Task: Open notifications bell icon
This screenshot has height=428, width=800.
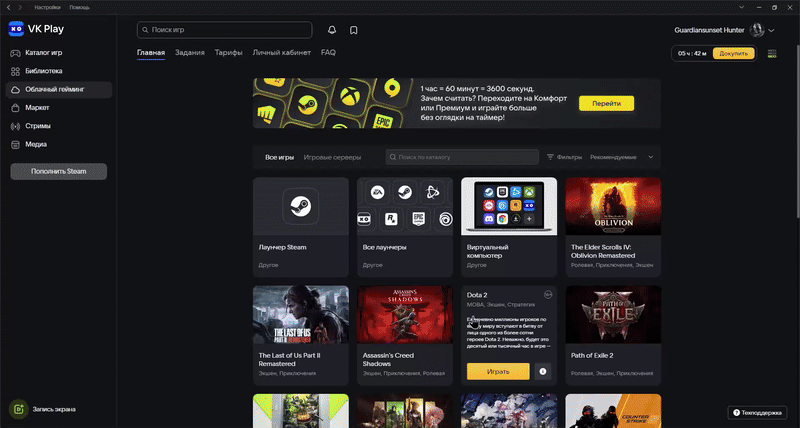Action: [332, 30]
